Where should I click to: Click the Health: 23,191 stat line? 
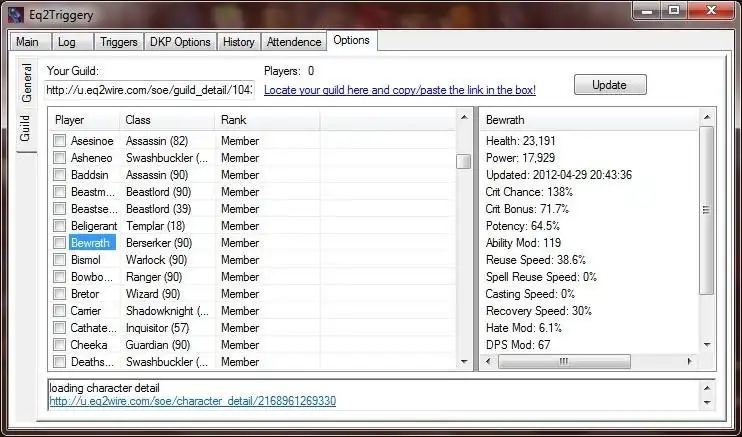pyautogui.click(x=521, y=141)
